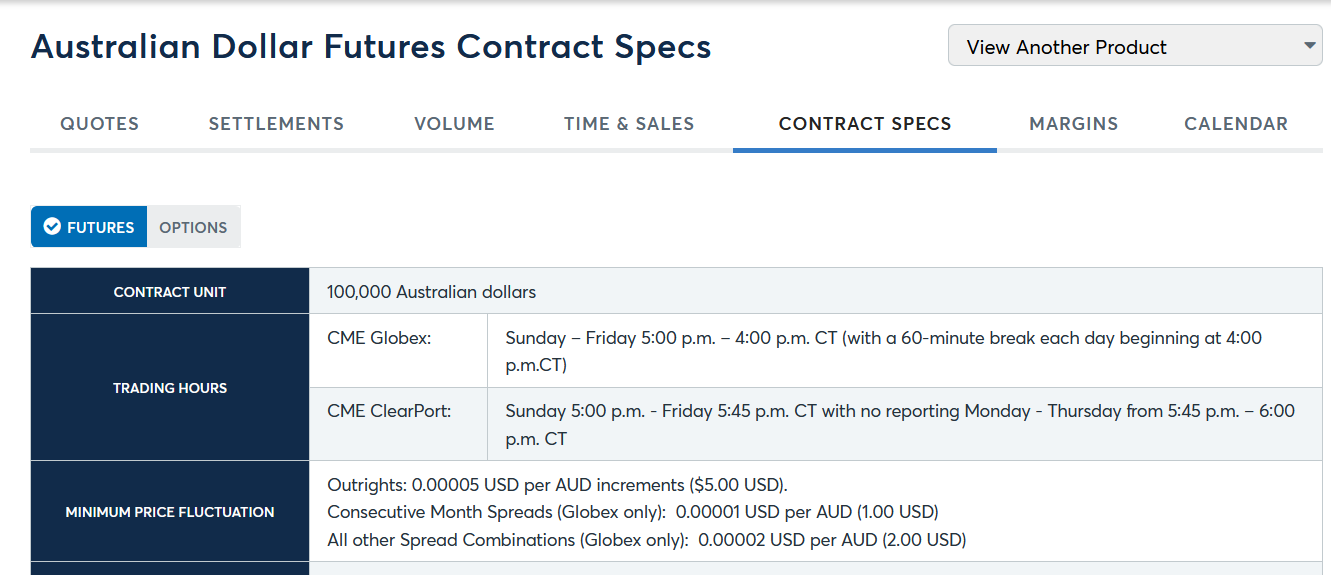This screenshot has width=1331, height=575.
Task: Click the Contract Unit row header
Action: 170,292
